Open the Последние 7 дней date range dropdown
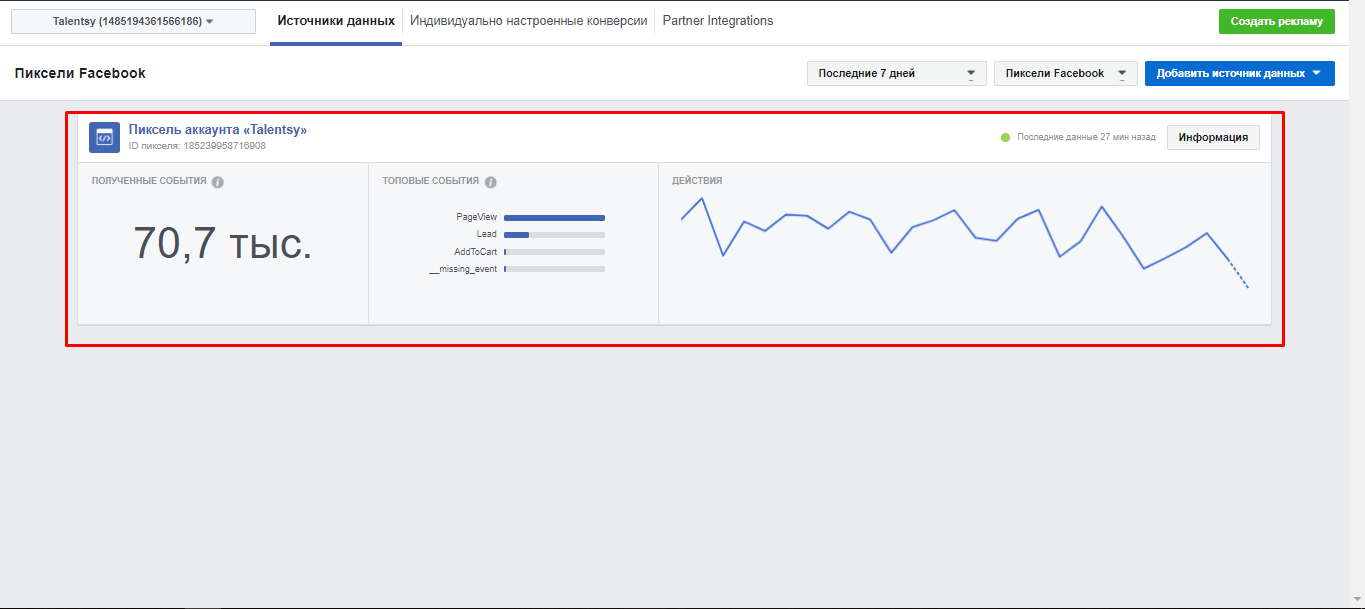 [x=897, y=73]
